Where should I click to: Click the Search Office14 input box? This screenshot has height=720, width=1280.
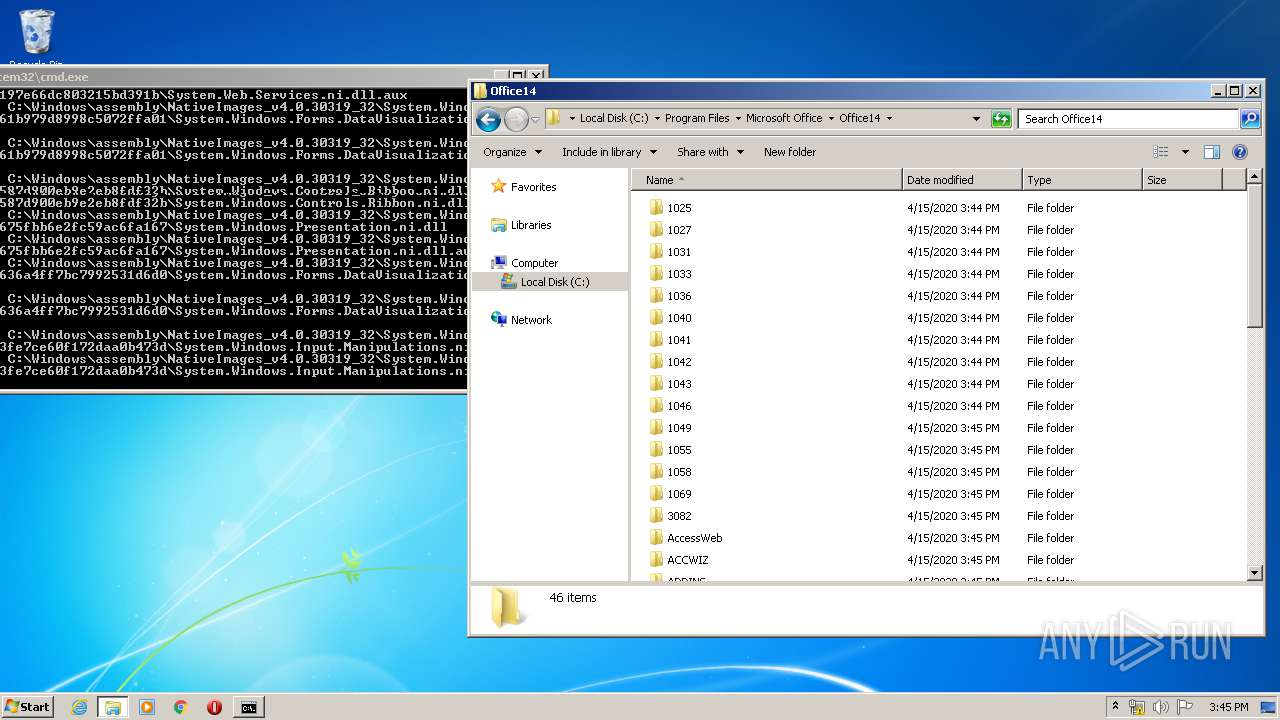coord(1130,119)
